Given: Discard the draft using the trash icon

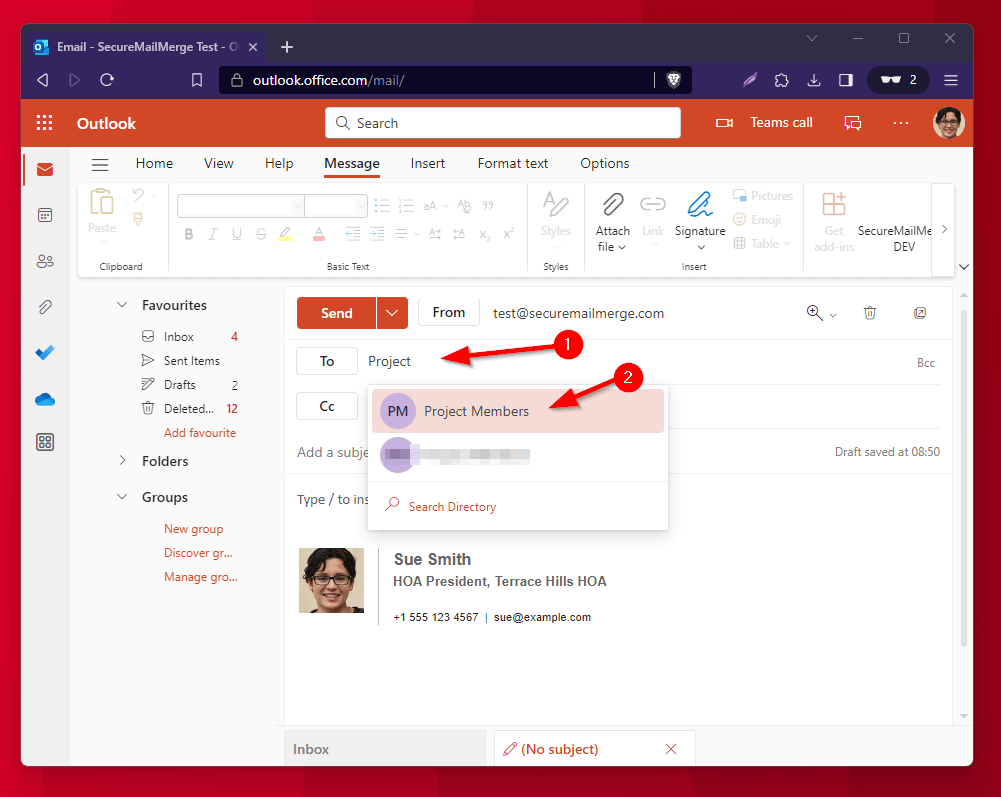Looking at the screenshot, I should (870, 312).
